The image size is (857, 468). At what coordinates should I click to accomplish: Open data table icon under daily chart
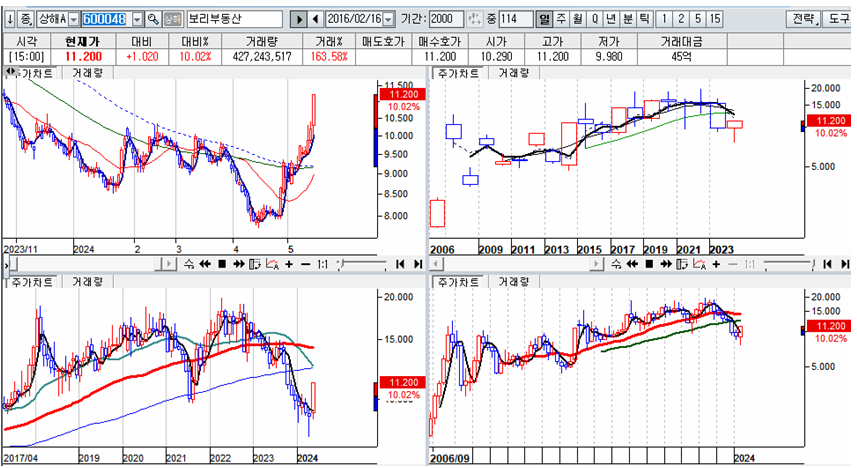point(255,264)
